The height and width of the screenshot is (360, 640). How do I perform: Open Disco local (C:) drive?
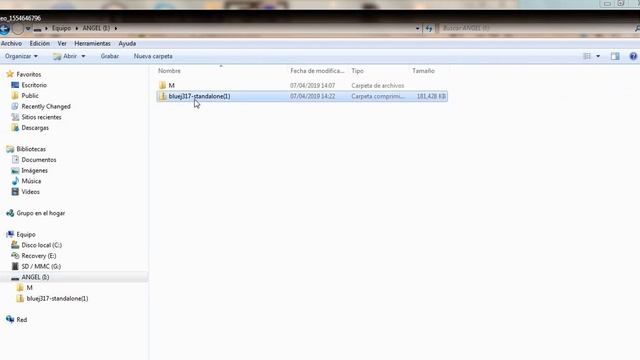[x=37, y=245]
